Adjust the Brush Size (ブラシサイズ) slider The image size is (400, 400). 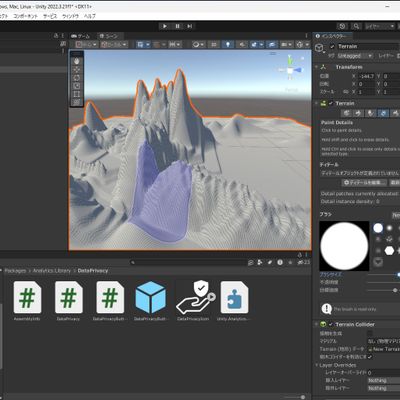(383, 275)
